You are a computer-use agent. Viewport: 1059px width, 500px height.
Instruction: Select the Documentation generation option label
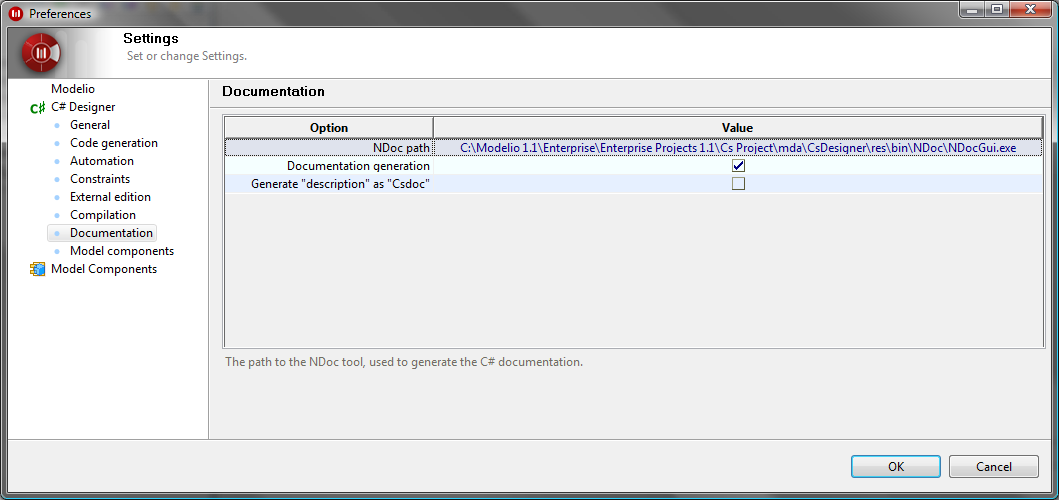(x=359, y=166)
